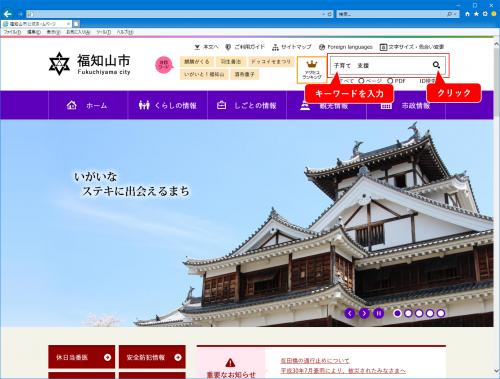Click the smiley feedback icon

click(x=494, y=14)
